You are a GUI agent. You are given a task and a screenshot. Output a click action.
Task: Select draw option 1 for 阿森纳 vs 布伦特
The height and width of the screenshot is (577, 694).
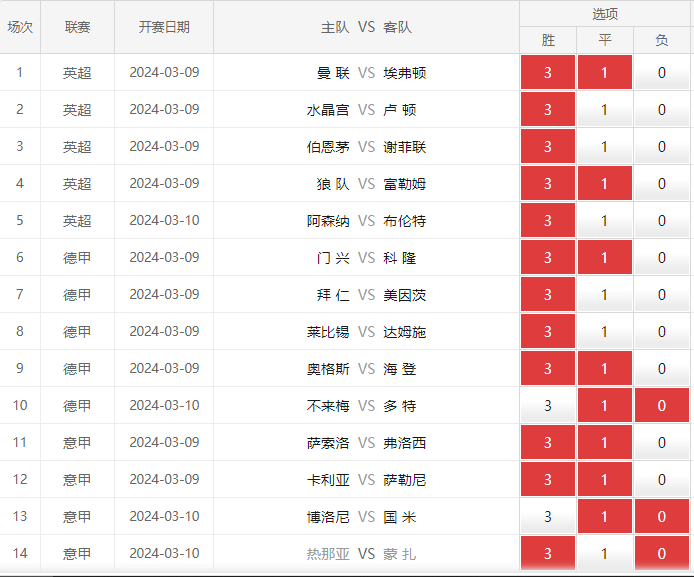(605, 220)
